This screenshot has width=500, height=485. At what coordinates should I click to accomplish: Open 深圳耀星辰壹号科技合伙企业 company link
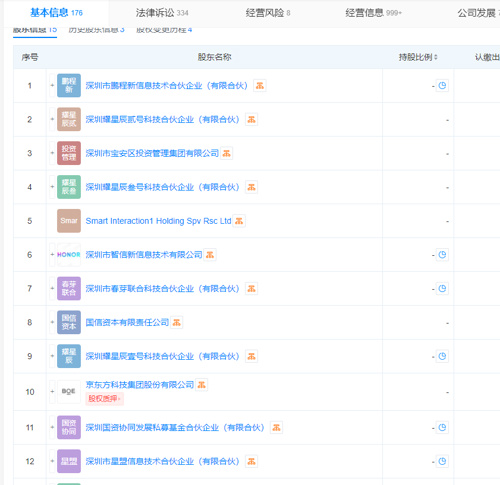pos(163,356)
